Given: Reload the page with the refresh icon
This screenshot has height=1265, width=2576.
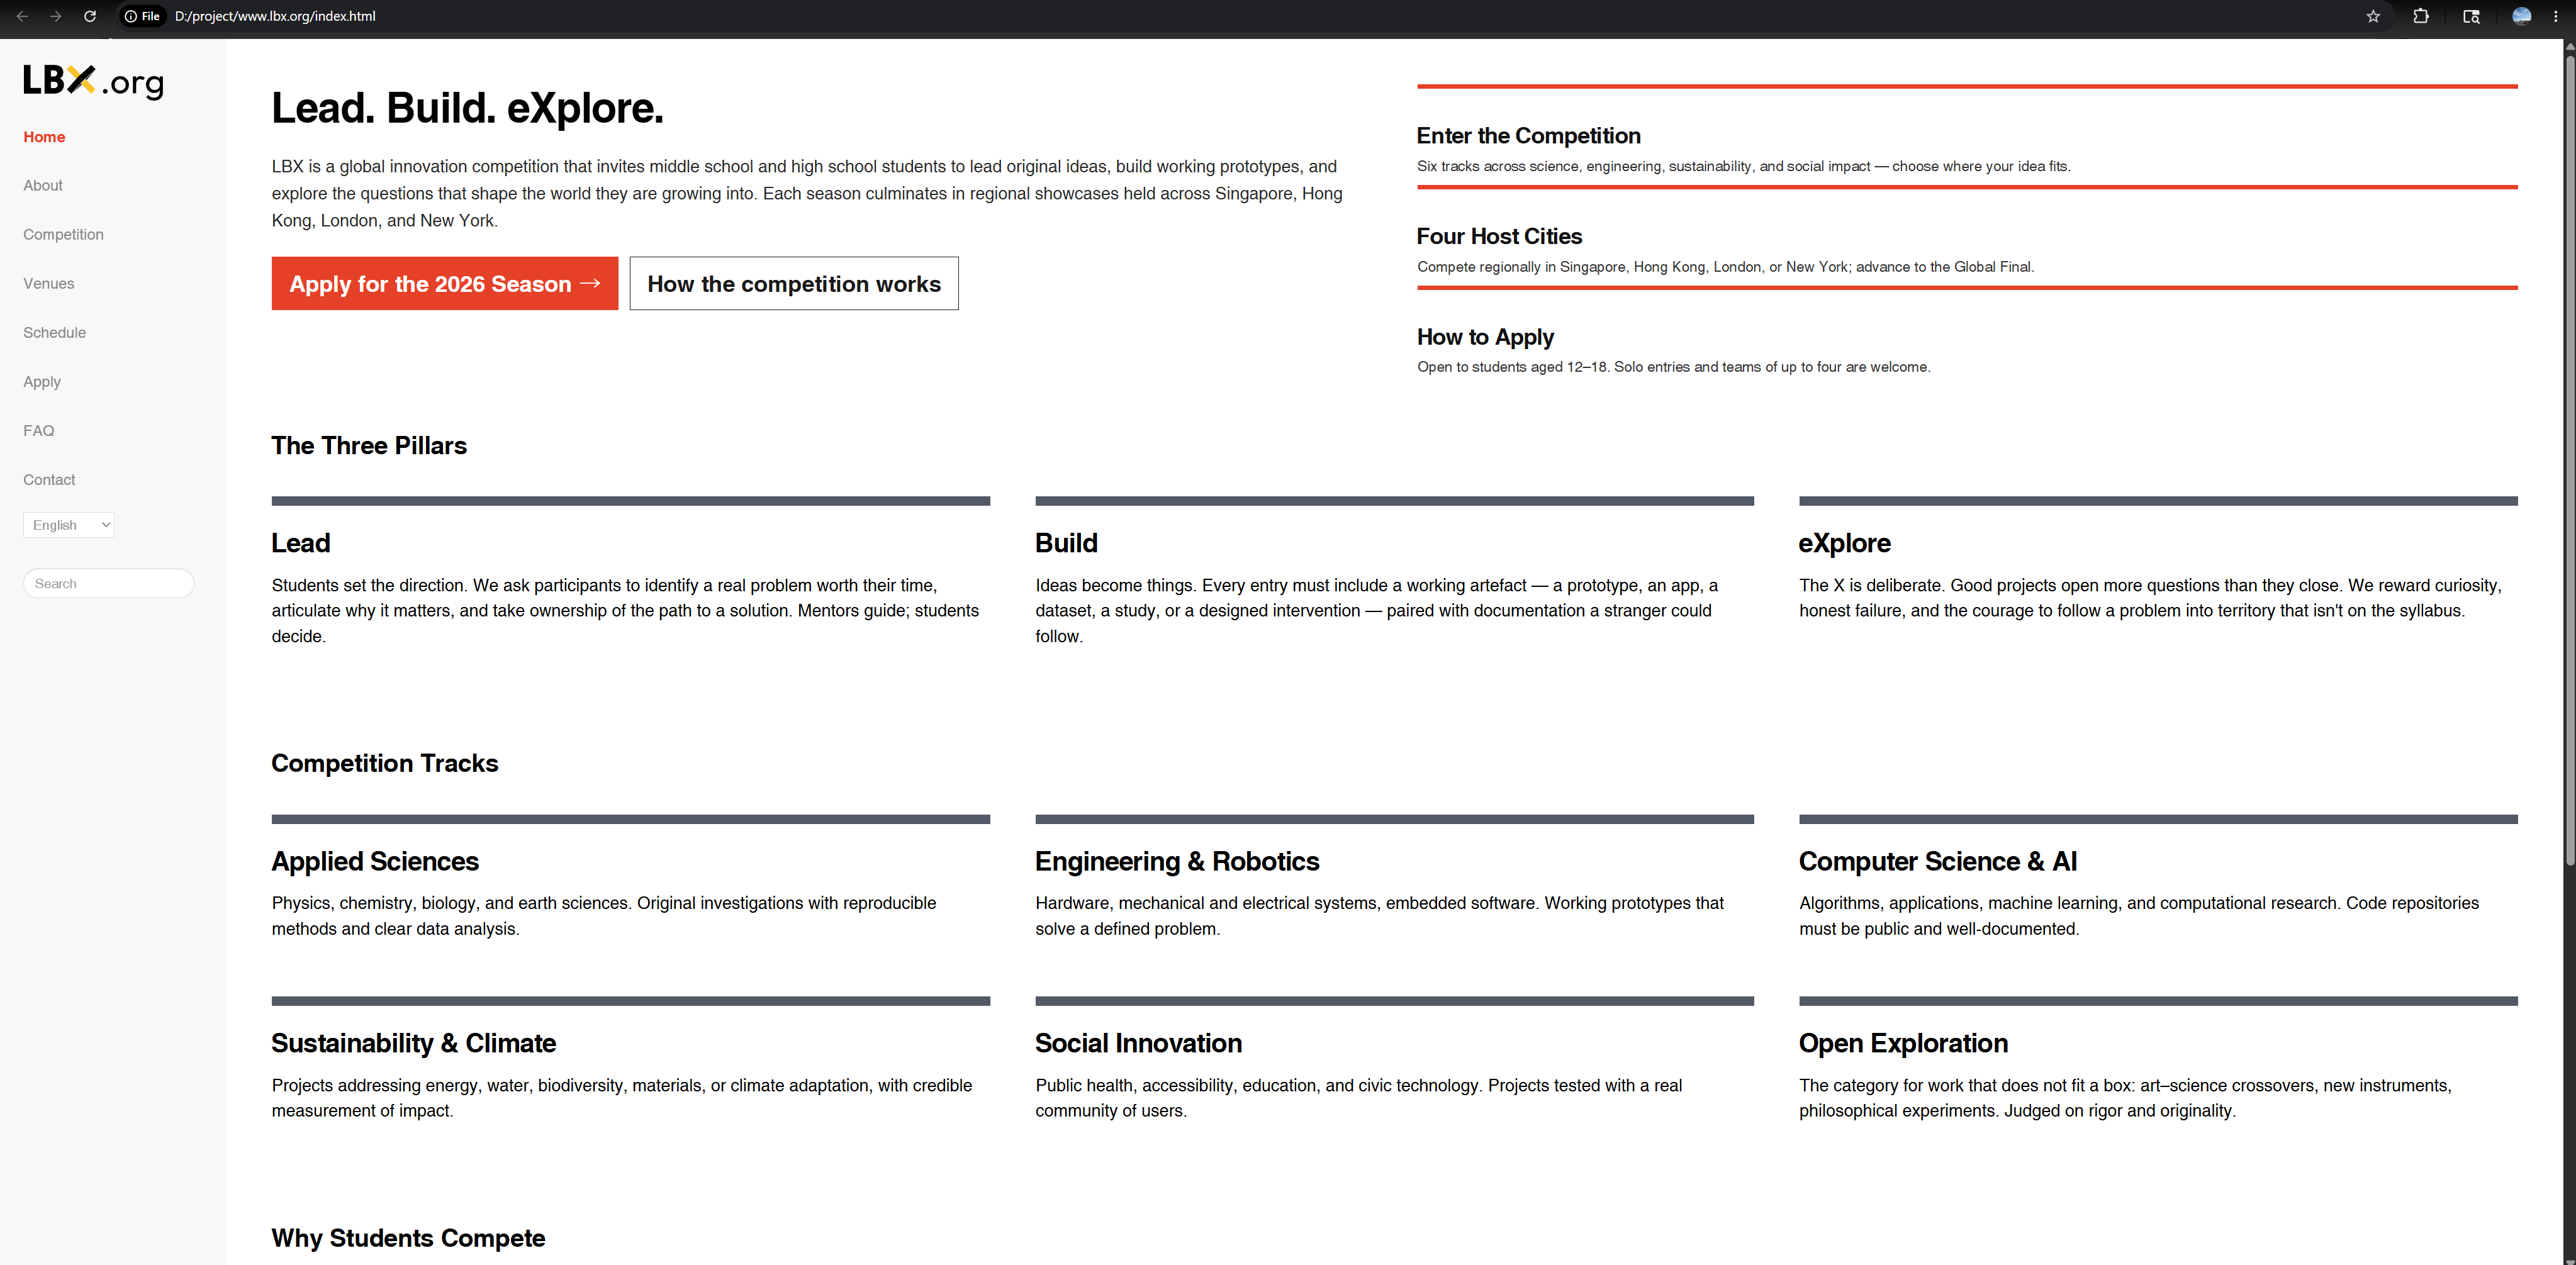Looking at the screenshot, I should pyautogui.click(x=90, y=16).
